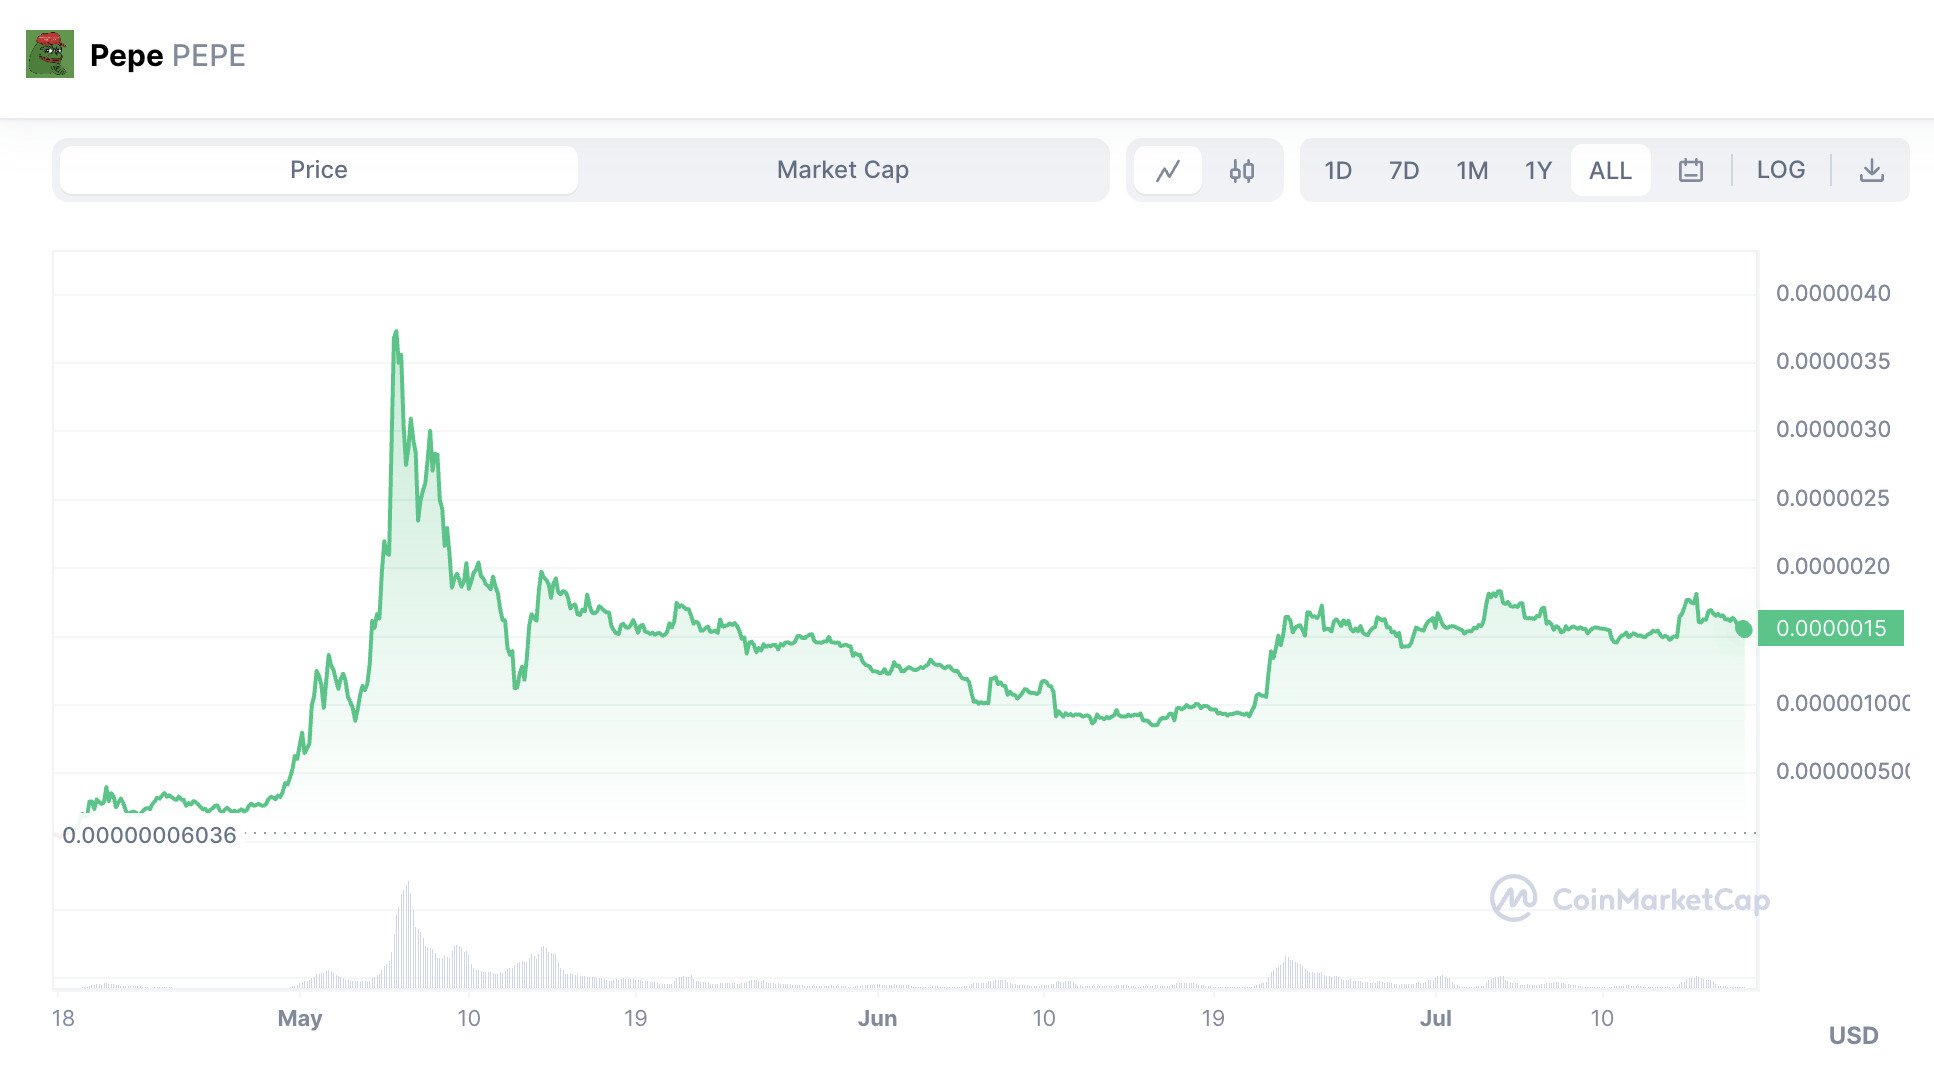
Task: Click y-axis label 0.0000040
Action: click(1833, 293)
